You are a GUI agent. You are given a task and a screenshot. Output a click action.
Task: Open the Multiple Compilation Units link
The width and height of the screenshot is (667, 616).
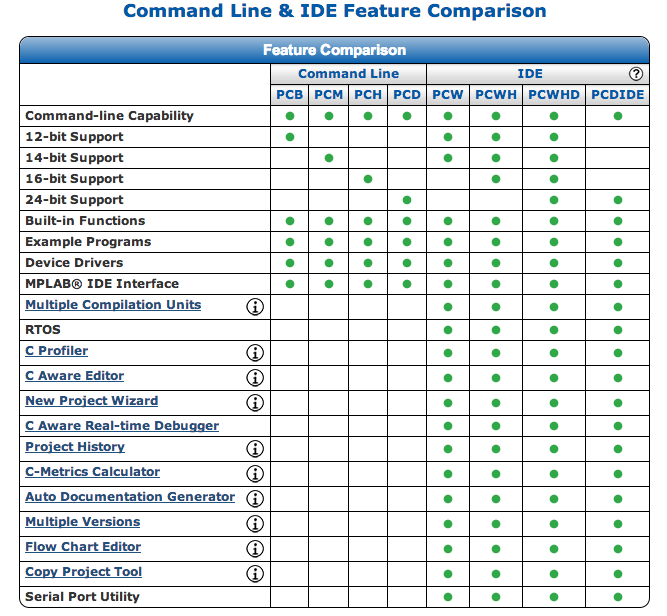click(x=113, y=305)
